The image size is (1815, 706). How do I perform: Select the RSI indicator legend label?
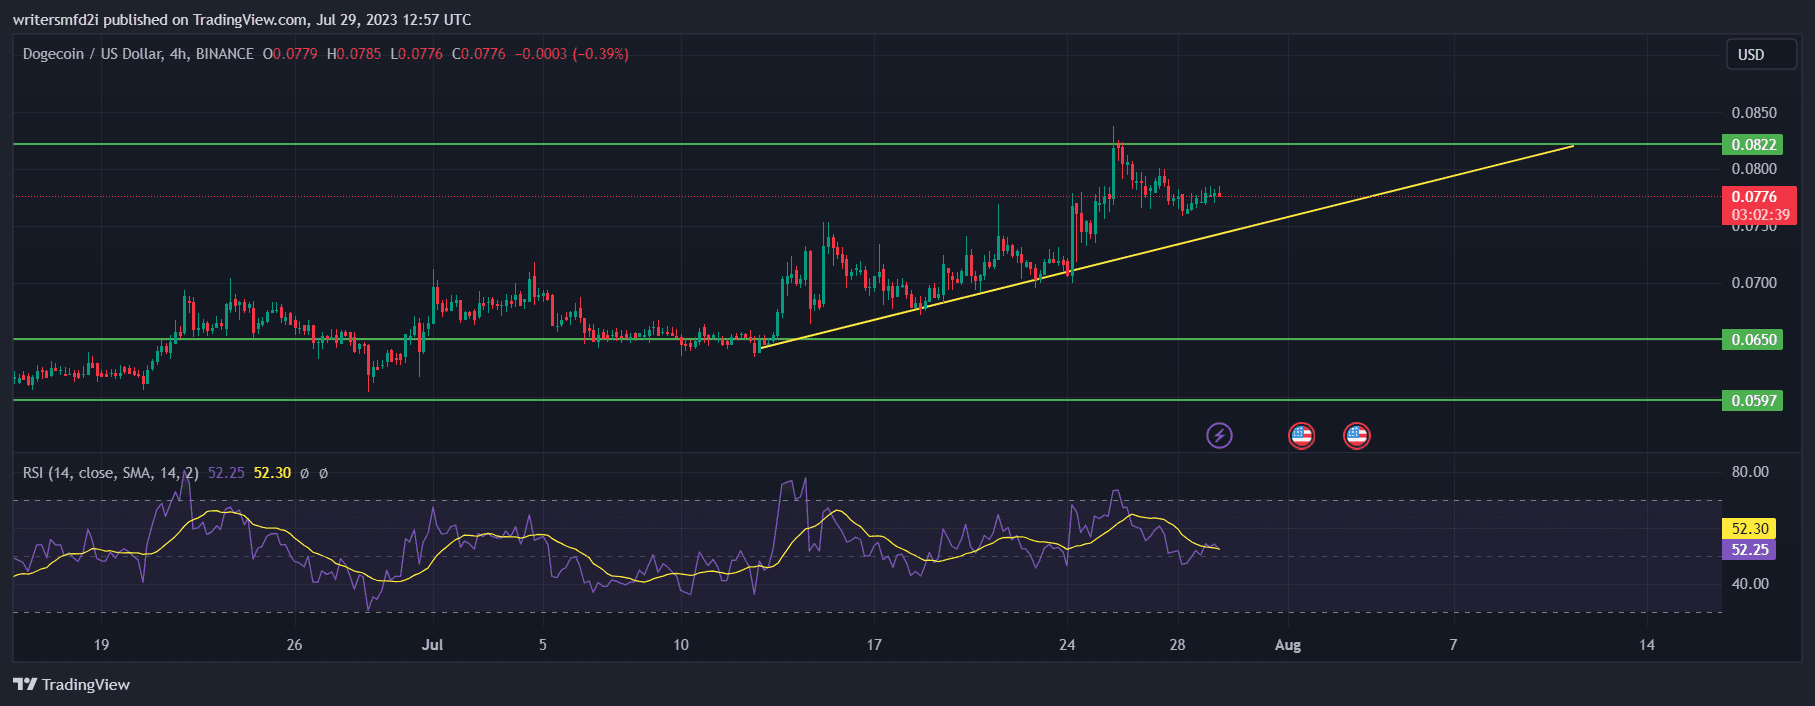tap(110, 473)
